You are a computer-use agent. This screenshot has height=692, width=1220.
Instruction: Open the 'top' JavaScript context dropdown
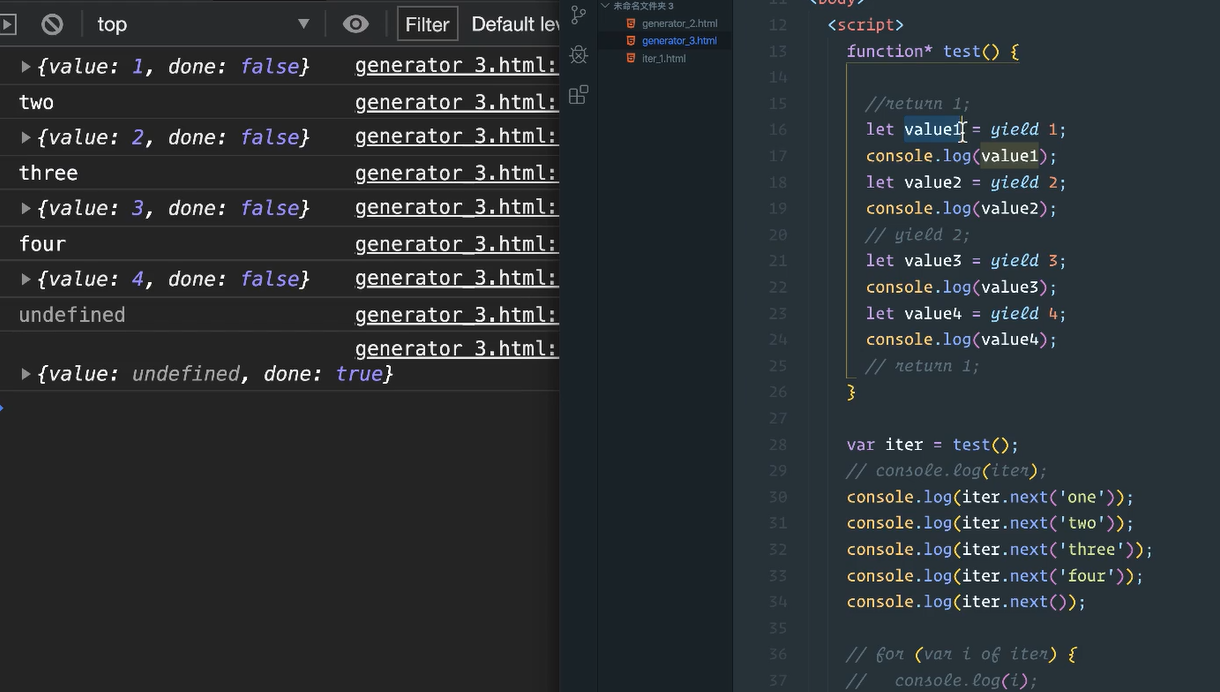pyautogui.click(x=203, y=24)
